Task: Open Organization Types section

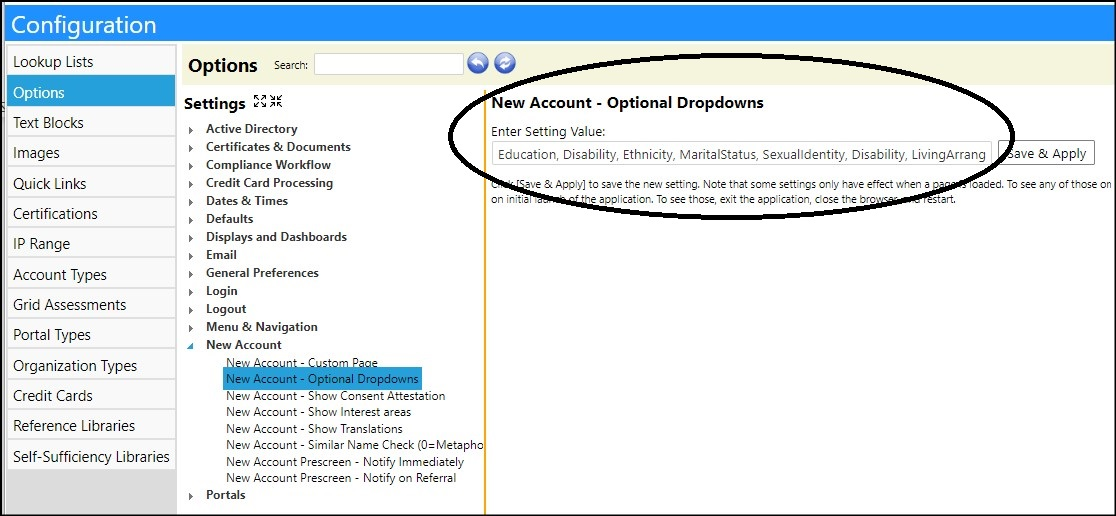Action: (x=91, y=365)
